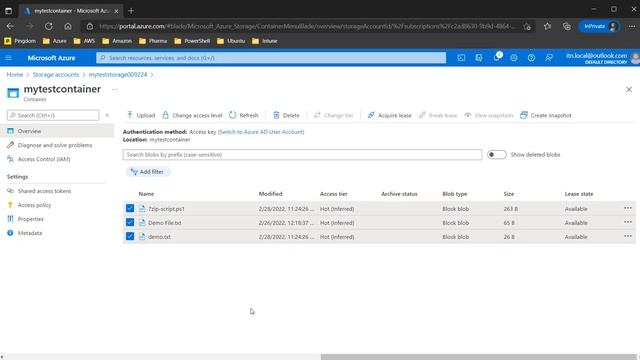
Task: Open the Feedback icon in header
Action: point(549,58)
